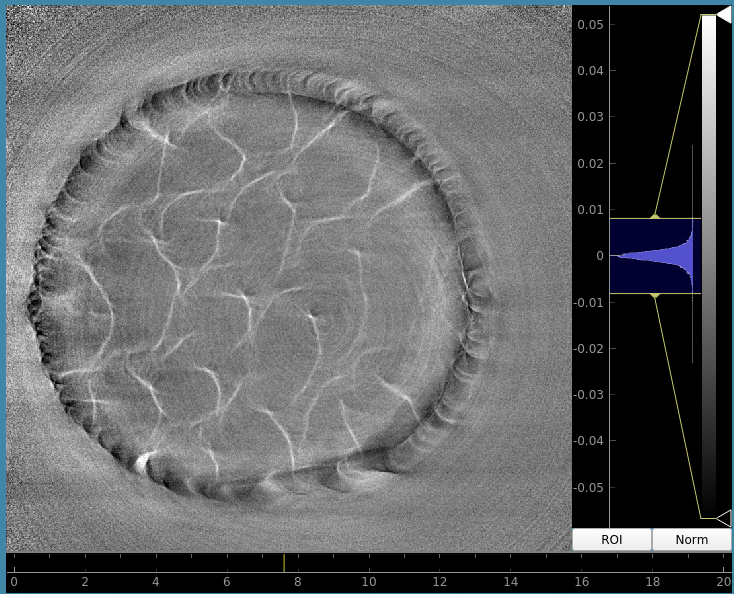Click timeline axis label 10
This screenshot has width=734, height=594.
[x=369, y=582]
